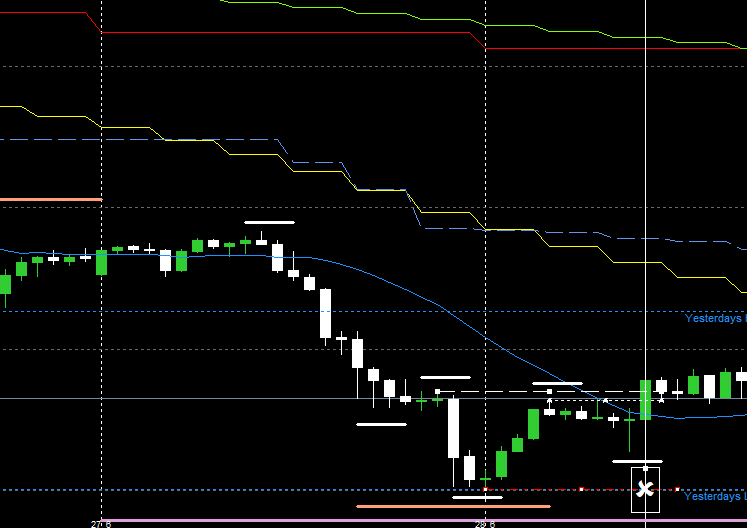
Task: Select the upper Yesterdays level label
Action: click(x=715, y=318)
